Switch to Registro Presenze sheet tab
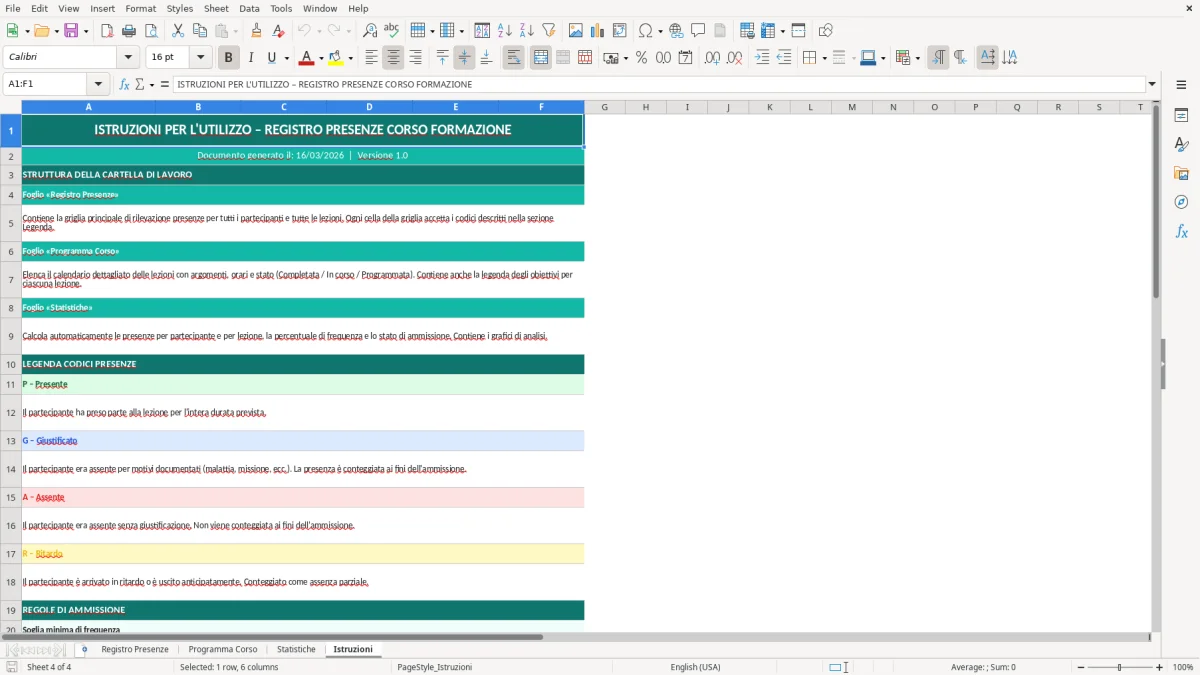The width and height of the screenshot is (1200, 675). pos(135,650)
